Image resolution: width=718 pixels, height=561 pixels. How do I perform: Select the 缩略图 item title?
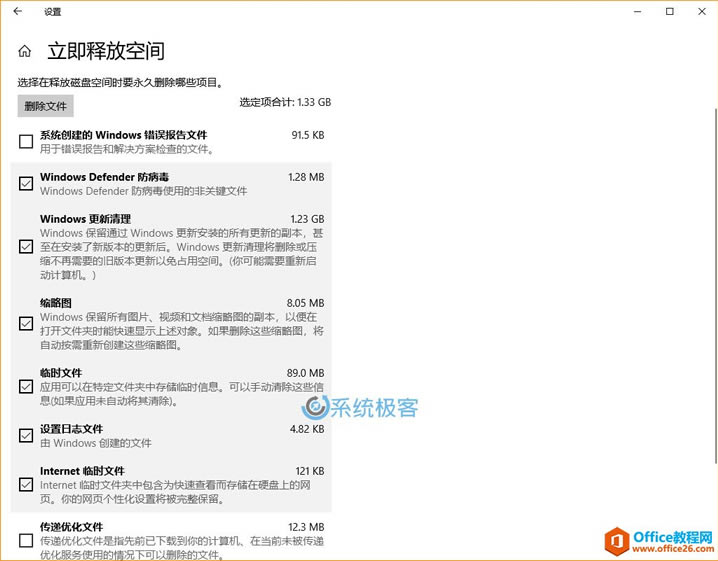pos(56,303)
